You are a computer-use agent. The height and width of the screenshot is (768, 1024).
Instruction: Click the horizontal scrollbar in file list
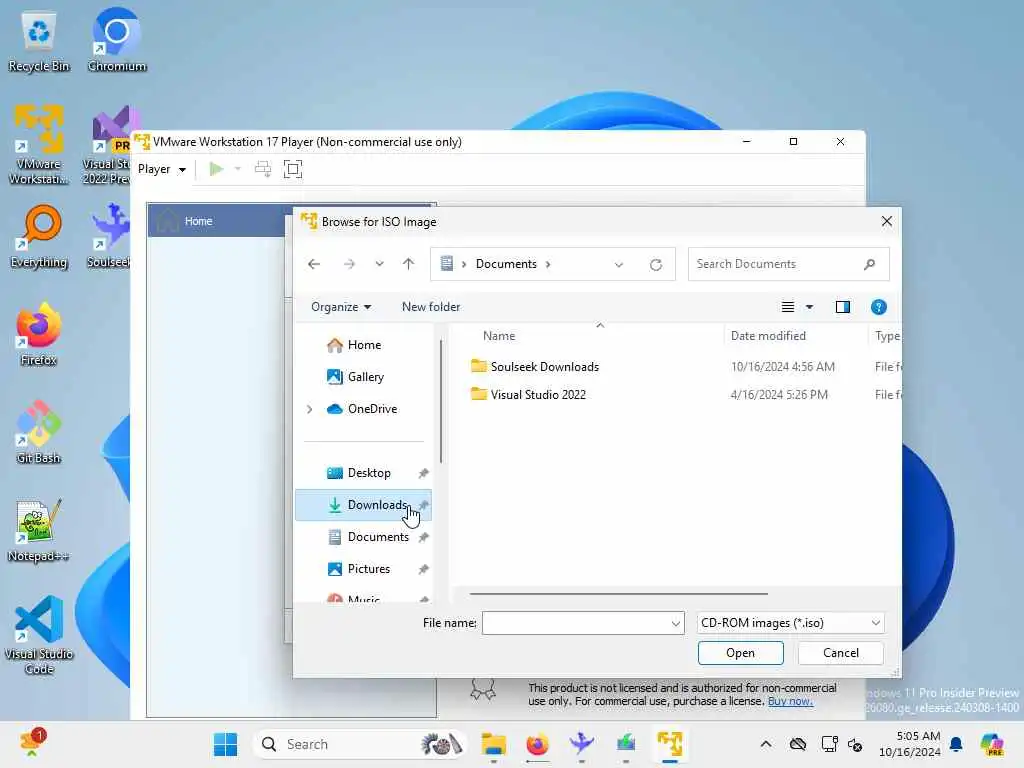[x=618, y=594]
